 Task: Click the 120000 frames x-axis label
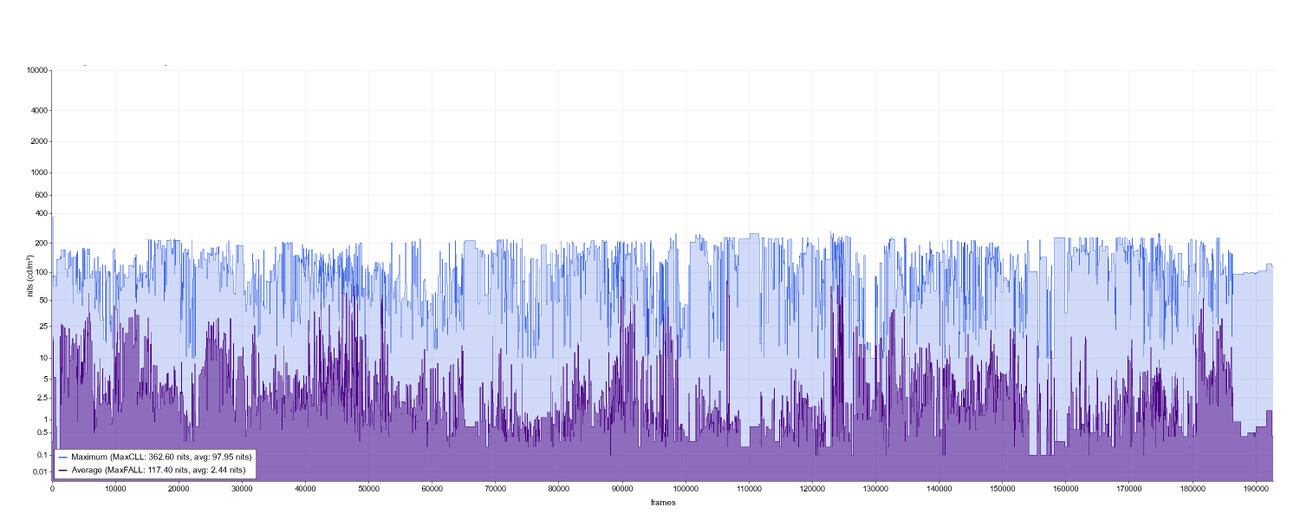coord(812,489)
